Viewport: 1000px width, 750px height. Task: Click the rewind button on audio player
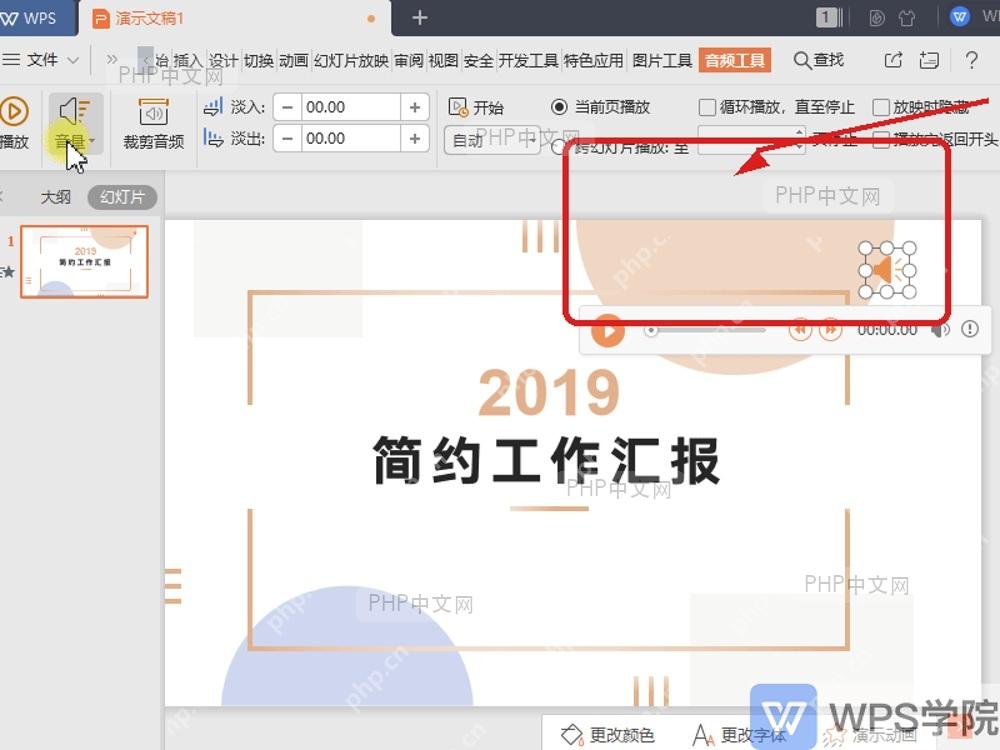point(800,330)
